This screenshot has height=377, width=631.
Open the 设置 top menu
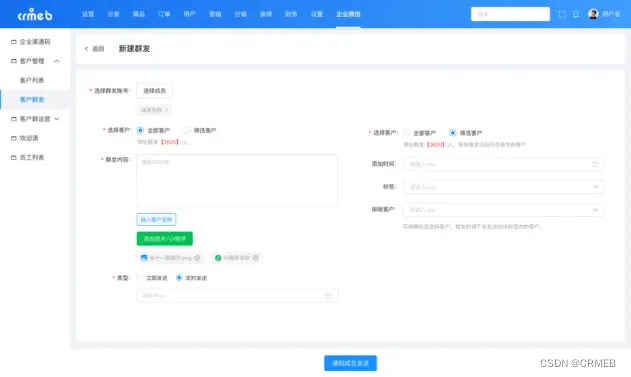(x=317, y=14)
